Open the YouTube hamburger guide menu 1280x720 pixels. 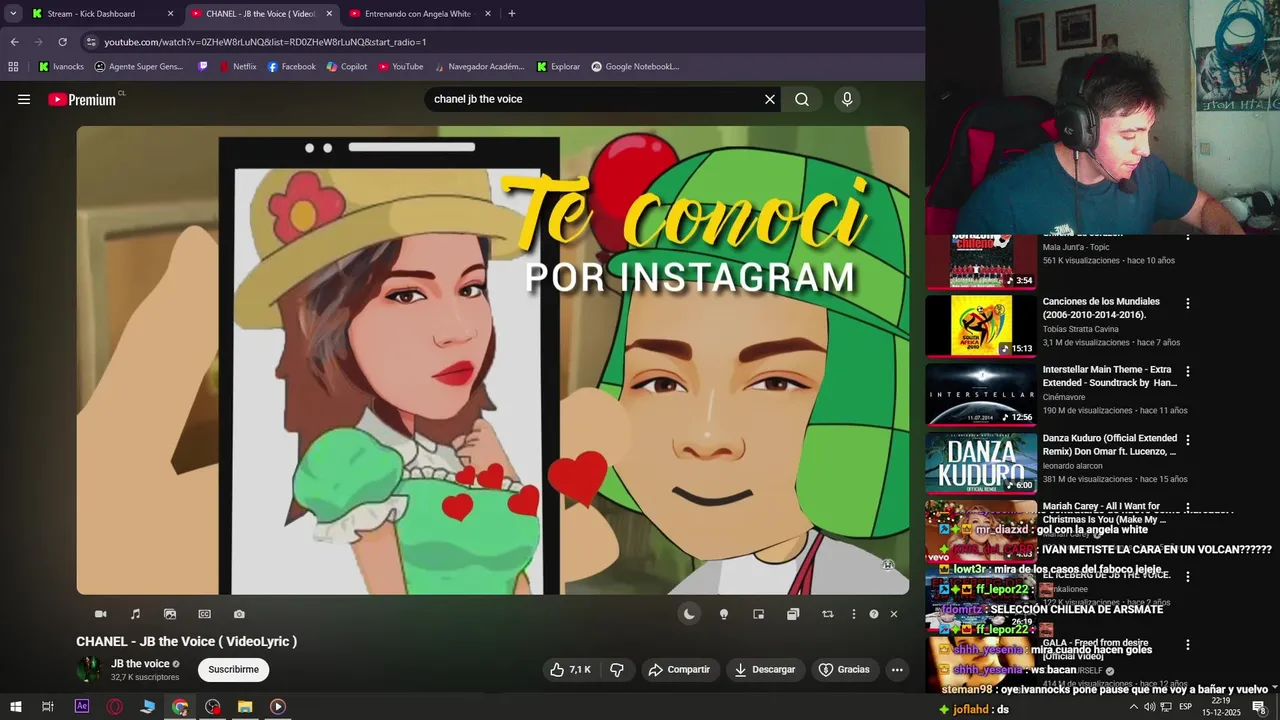coord(24,99)
